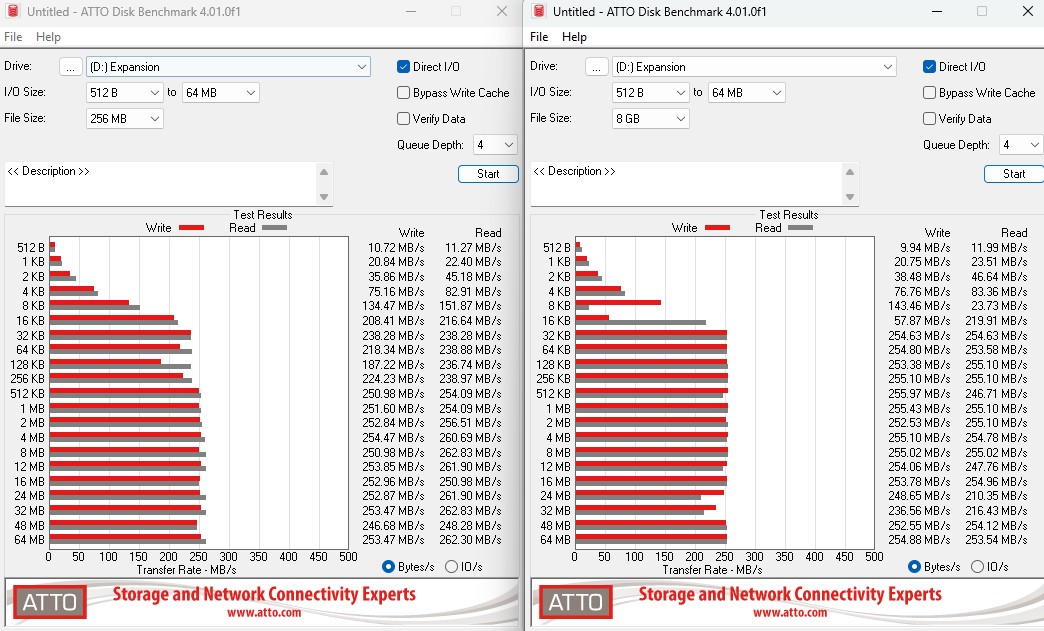Screen dimensions: 1044x631
Task: Open 64 MB I/O size dropdown, right window
Action: coord(747,93)
